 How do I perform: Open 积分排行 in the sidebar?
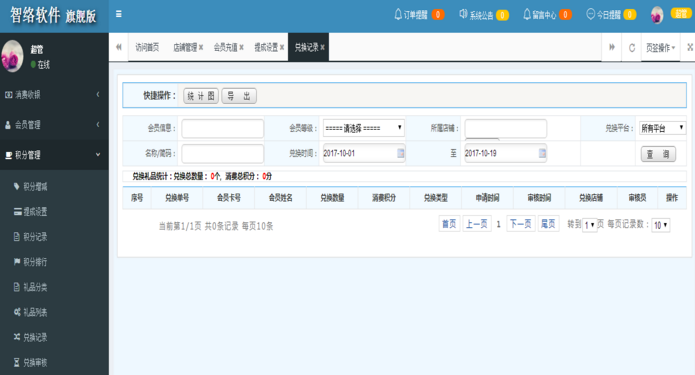35,262
